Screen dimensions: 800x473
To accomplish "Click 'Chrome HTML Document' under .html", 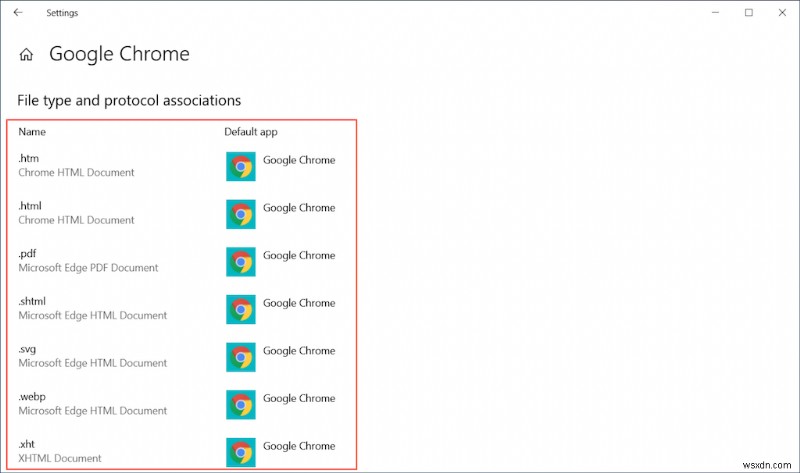I will 76,220.
